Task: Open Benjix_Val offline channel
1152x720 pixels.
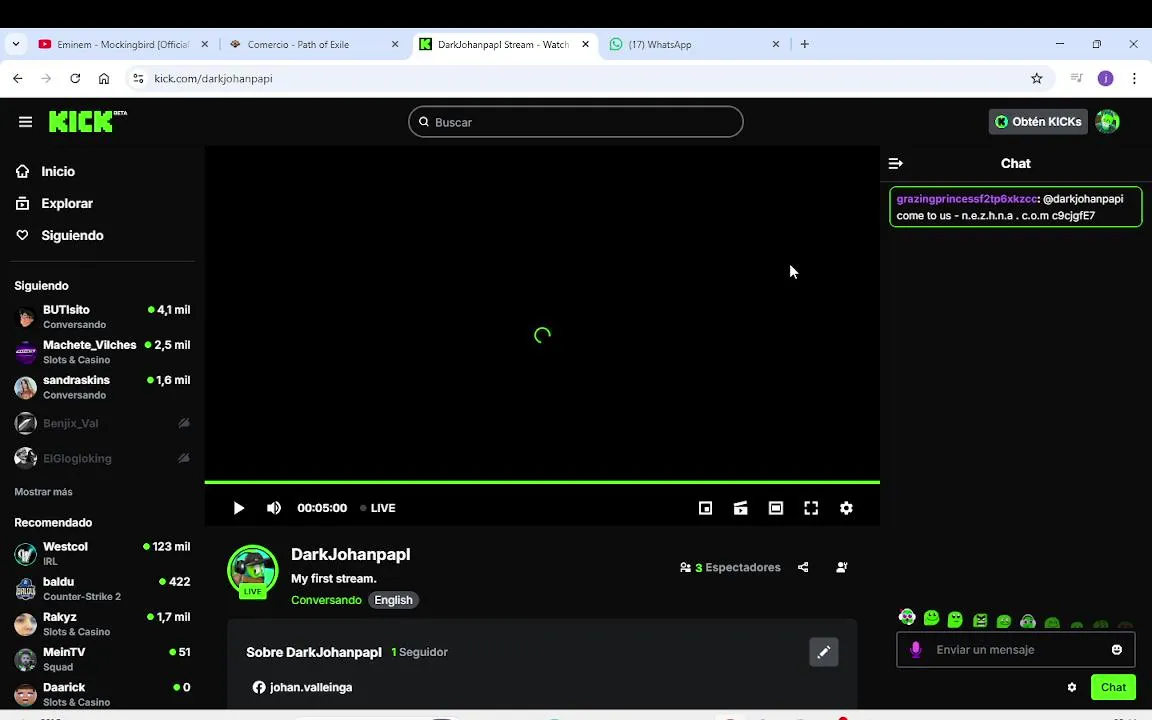Action: tap(102, 423)
